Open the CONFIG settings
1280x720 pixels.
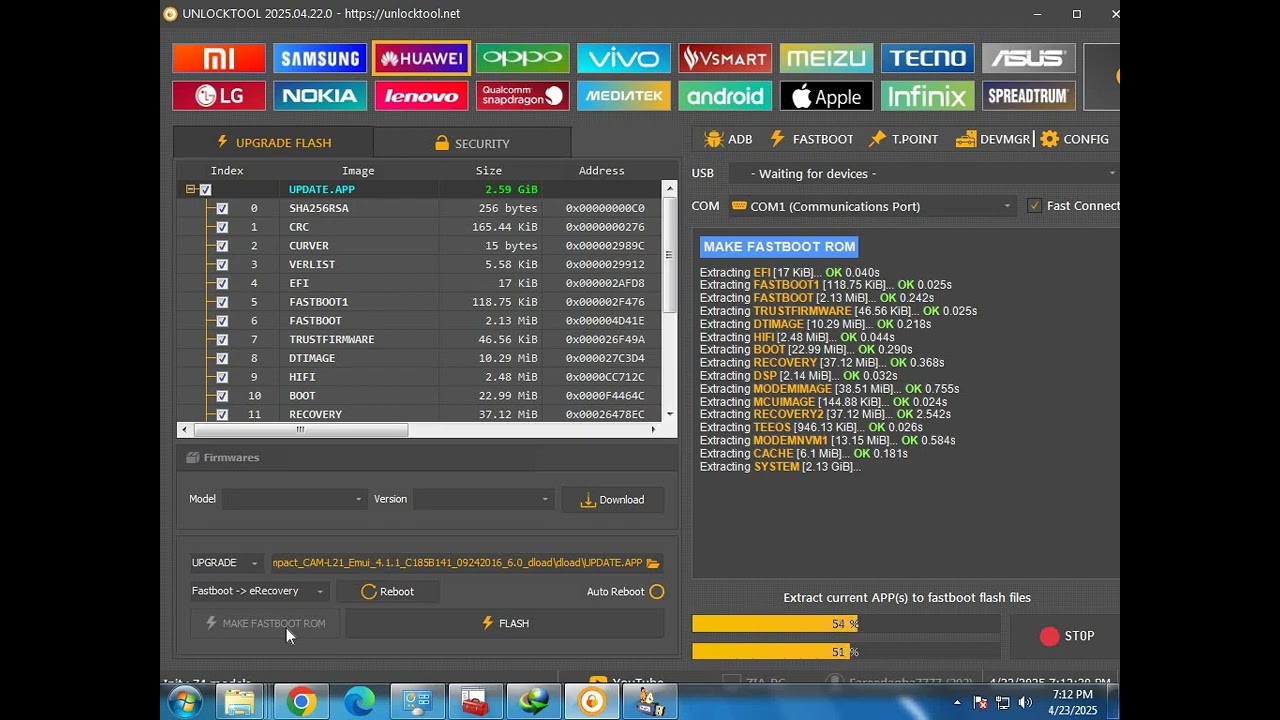pos(1075,139)
